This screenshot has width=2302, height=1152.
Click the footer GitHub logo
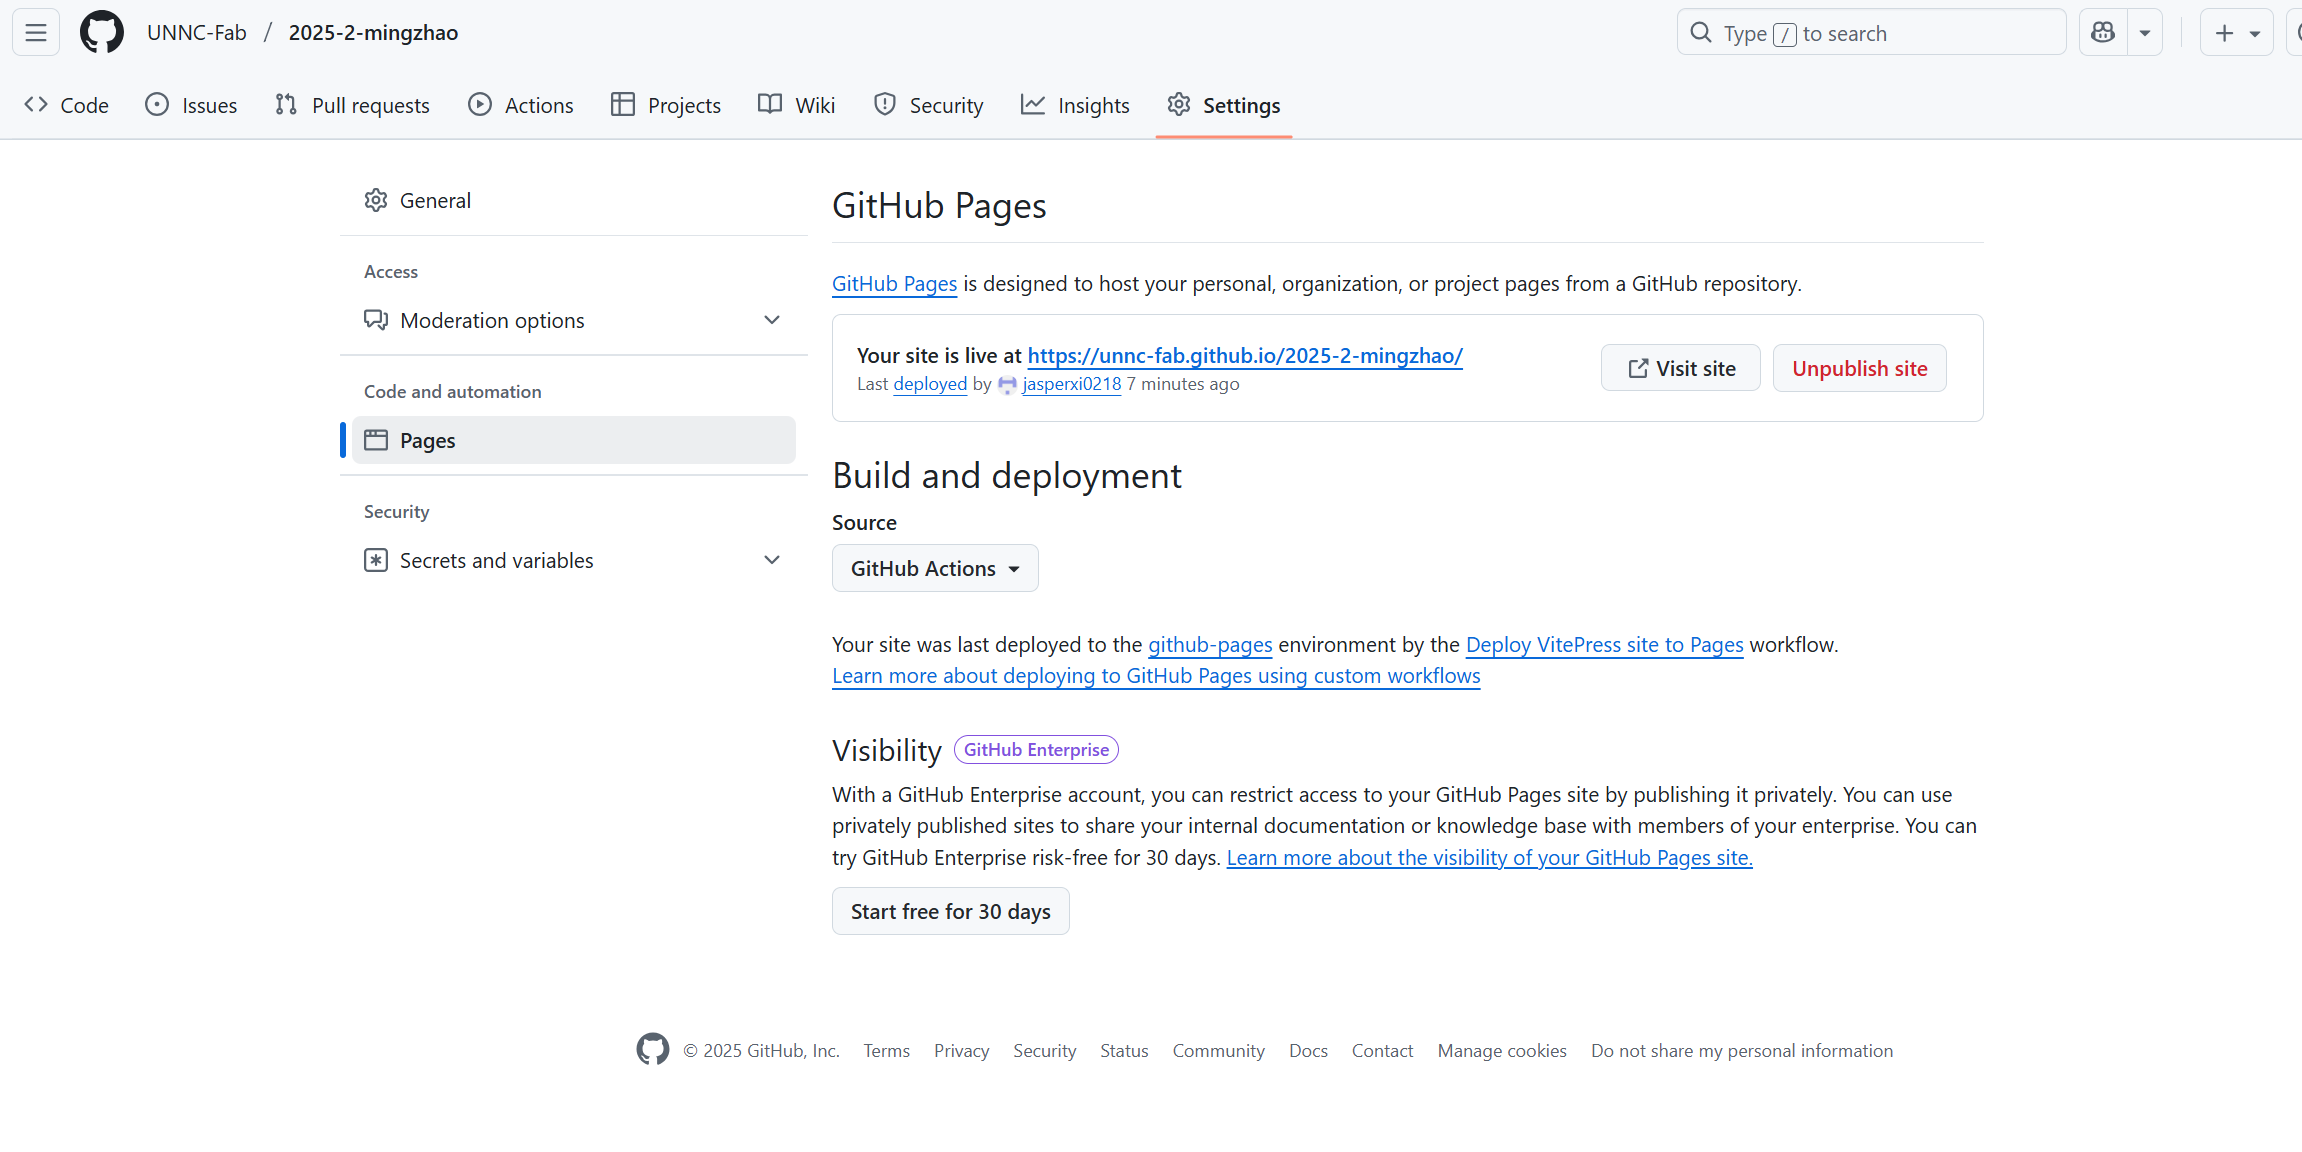653,1049
